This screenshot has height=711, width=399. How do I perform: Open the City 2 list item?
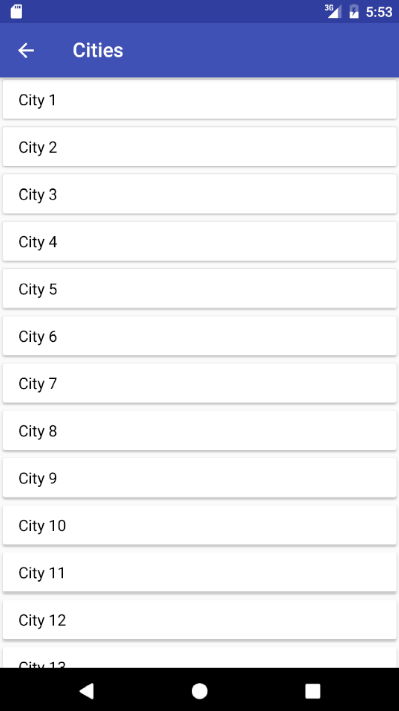200,147
